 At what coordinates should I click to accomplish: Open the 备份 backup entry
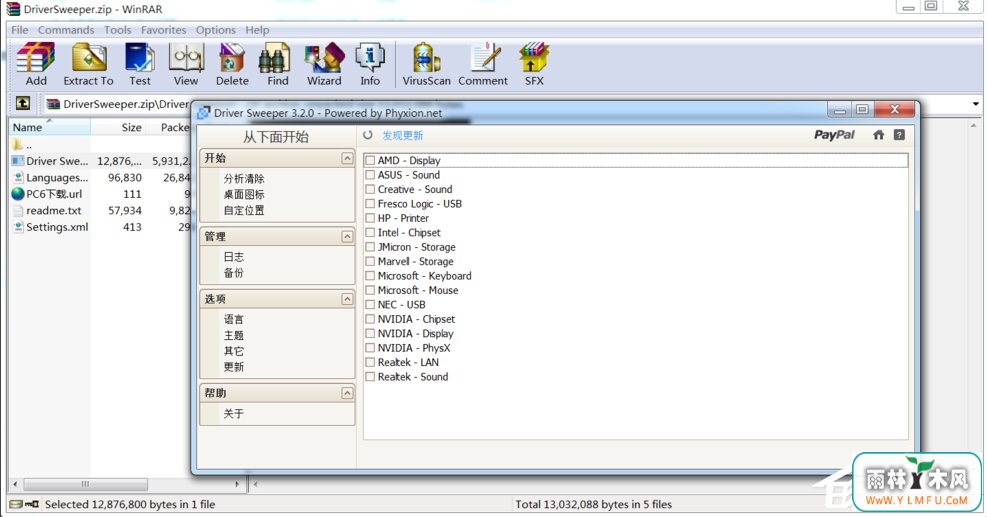click(x=234, y=273)
